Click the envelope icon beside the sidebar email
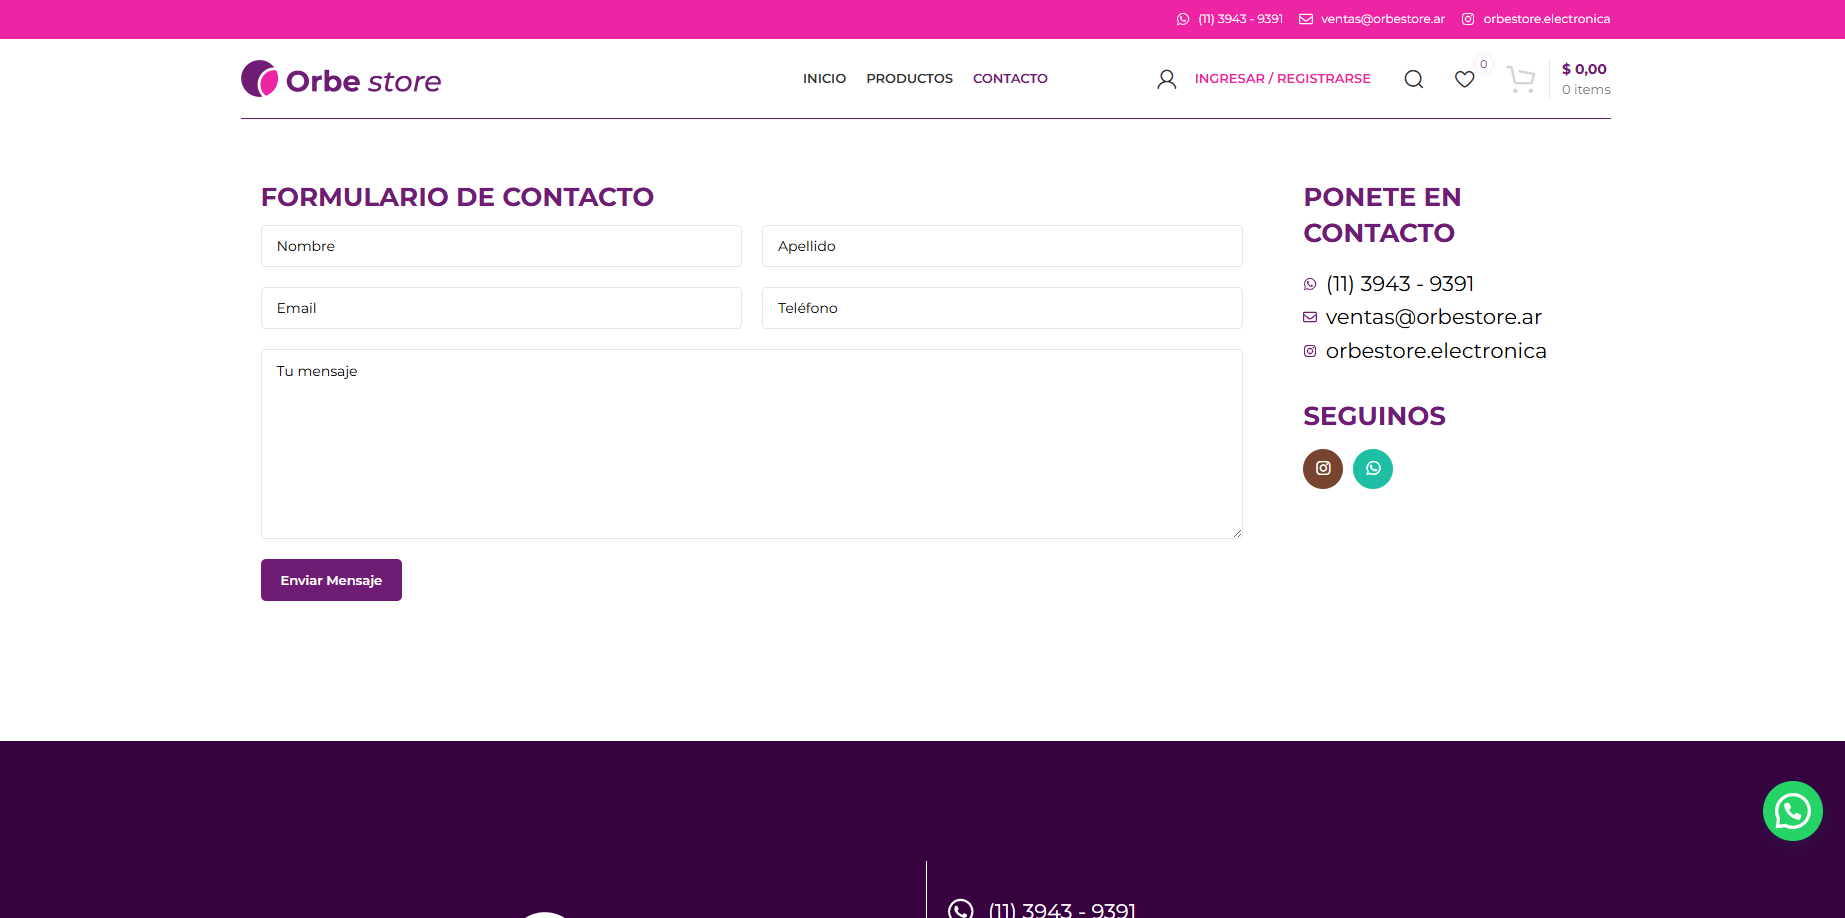Screen dimensions: 1845x918 1310,317
